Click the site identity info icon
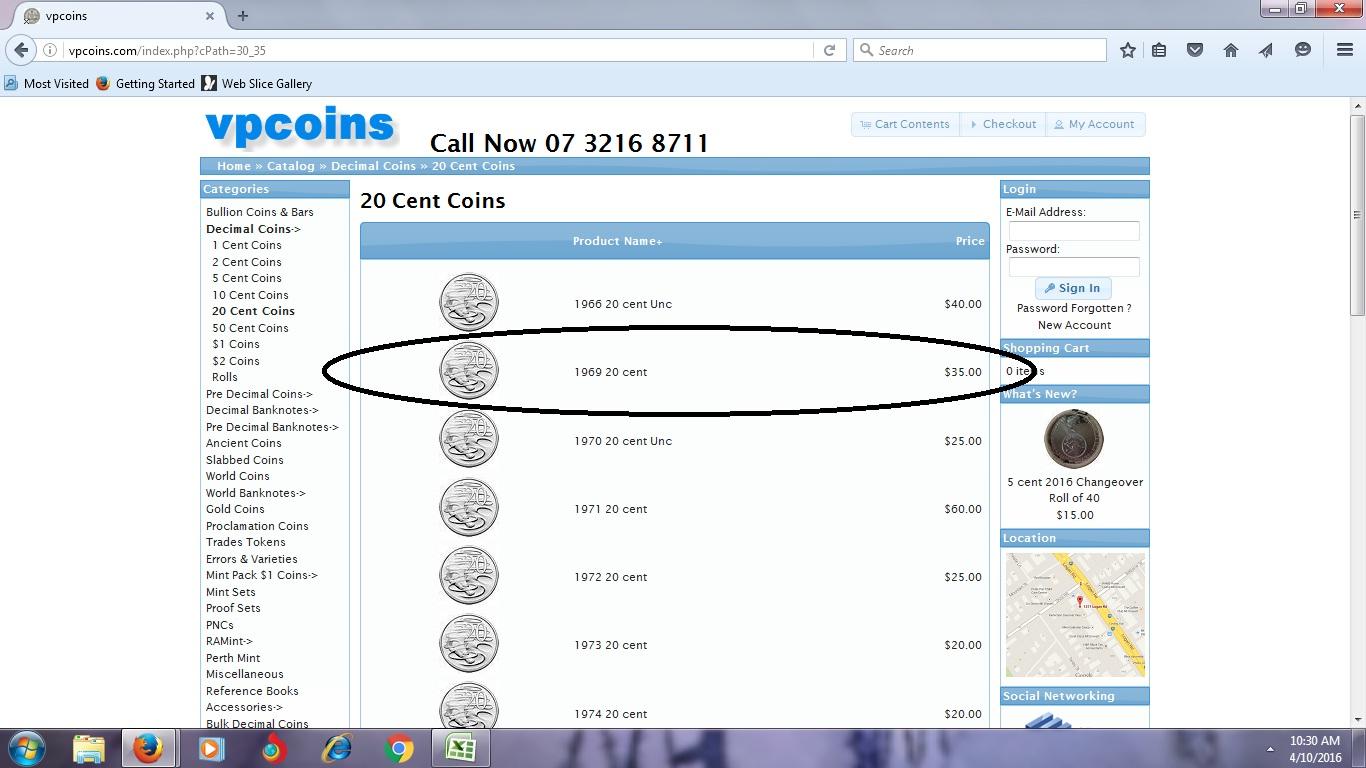 click(x=50, y=50)
